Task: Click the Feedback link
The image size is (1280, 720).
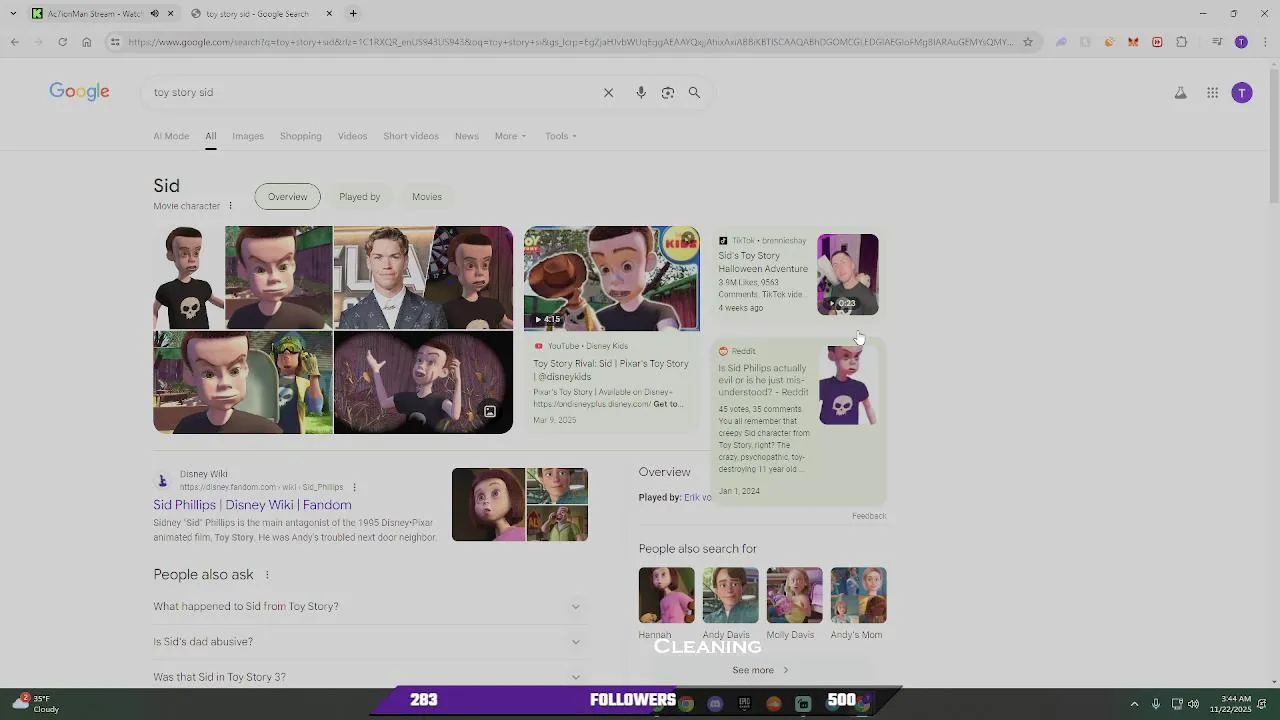Action: click(x=869, y=516)
